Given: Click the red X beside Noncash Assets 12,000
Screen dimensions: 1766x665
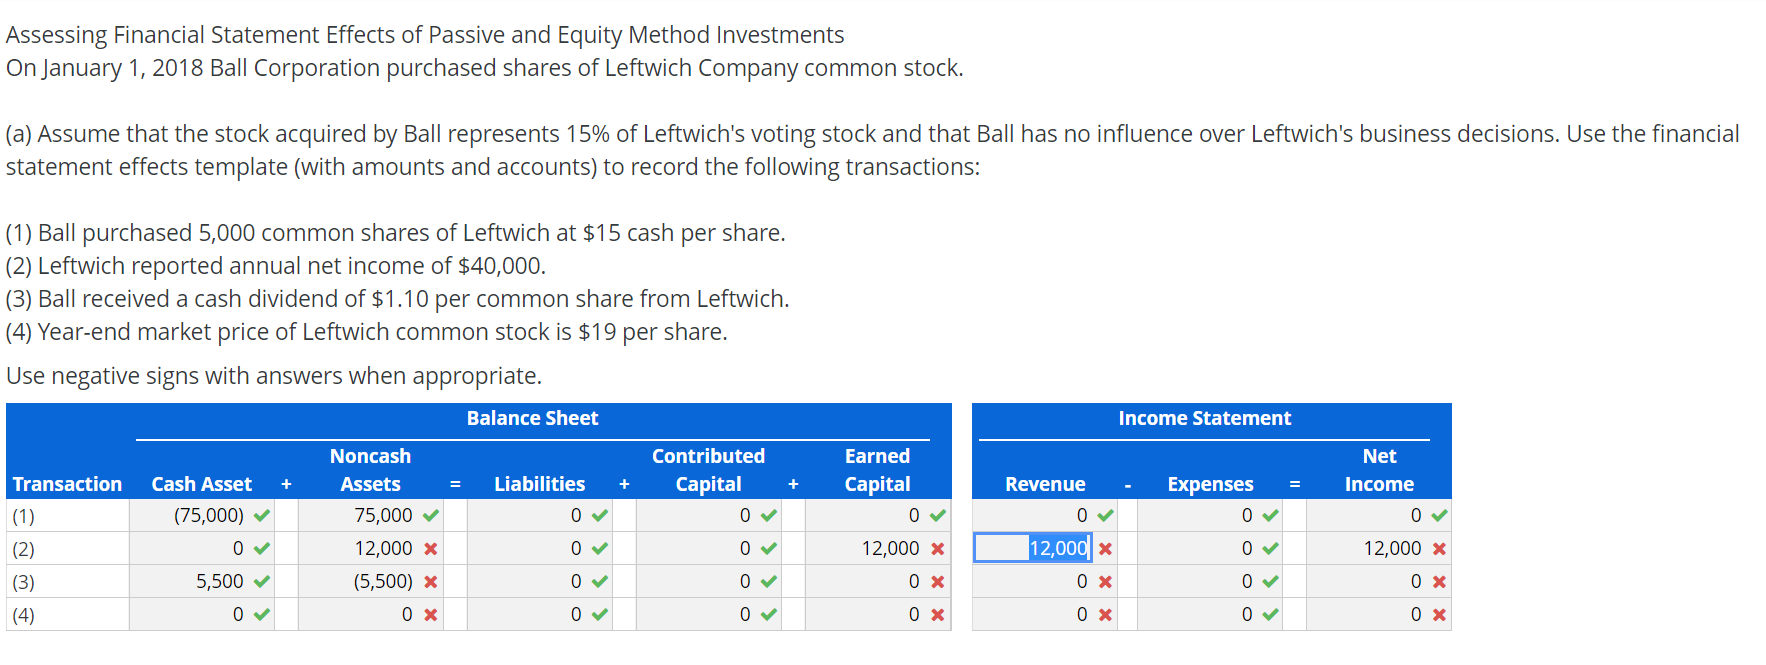Looking at the screenshot, I should 431,548.
